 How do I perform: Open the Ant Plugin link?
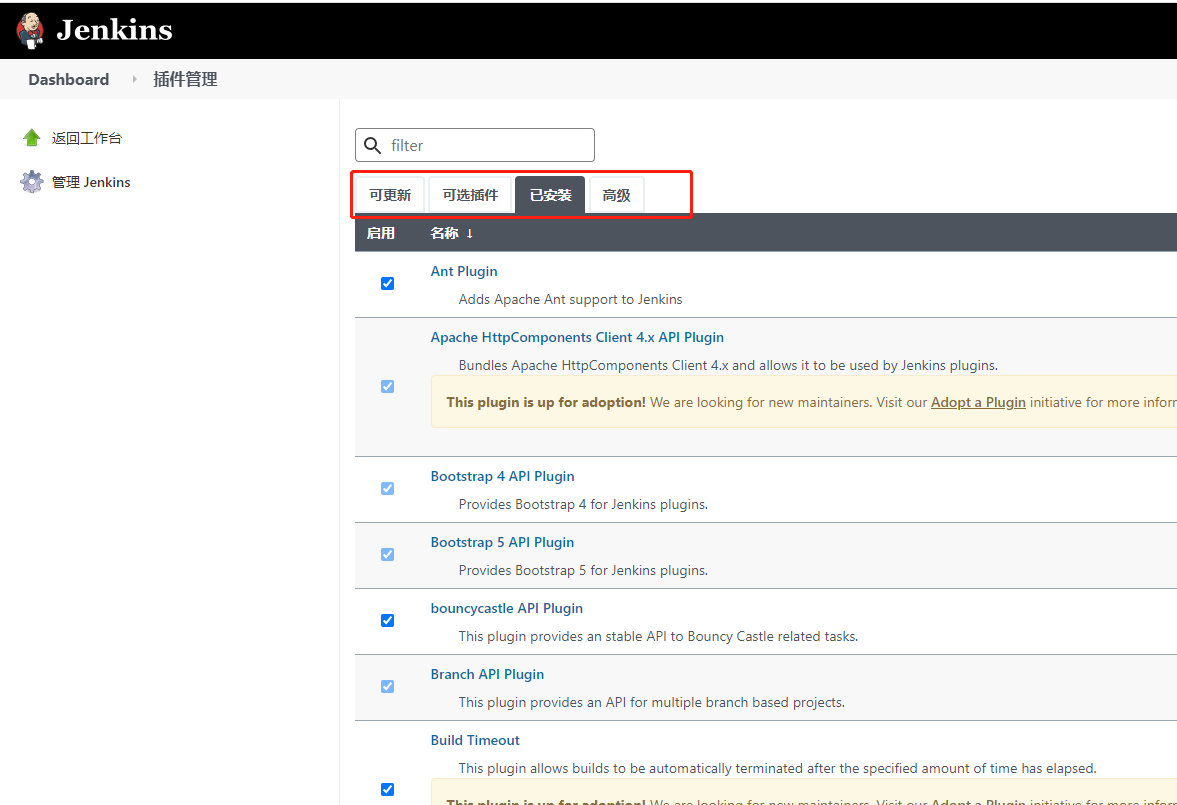[x=464, y=271]
